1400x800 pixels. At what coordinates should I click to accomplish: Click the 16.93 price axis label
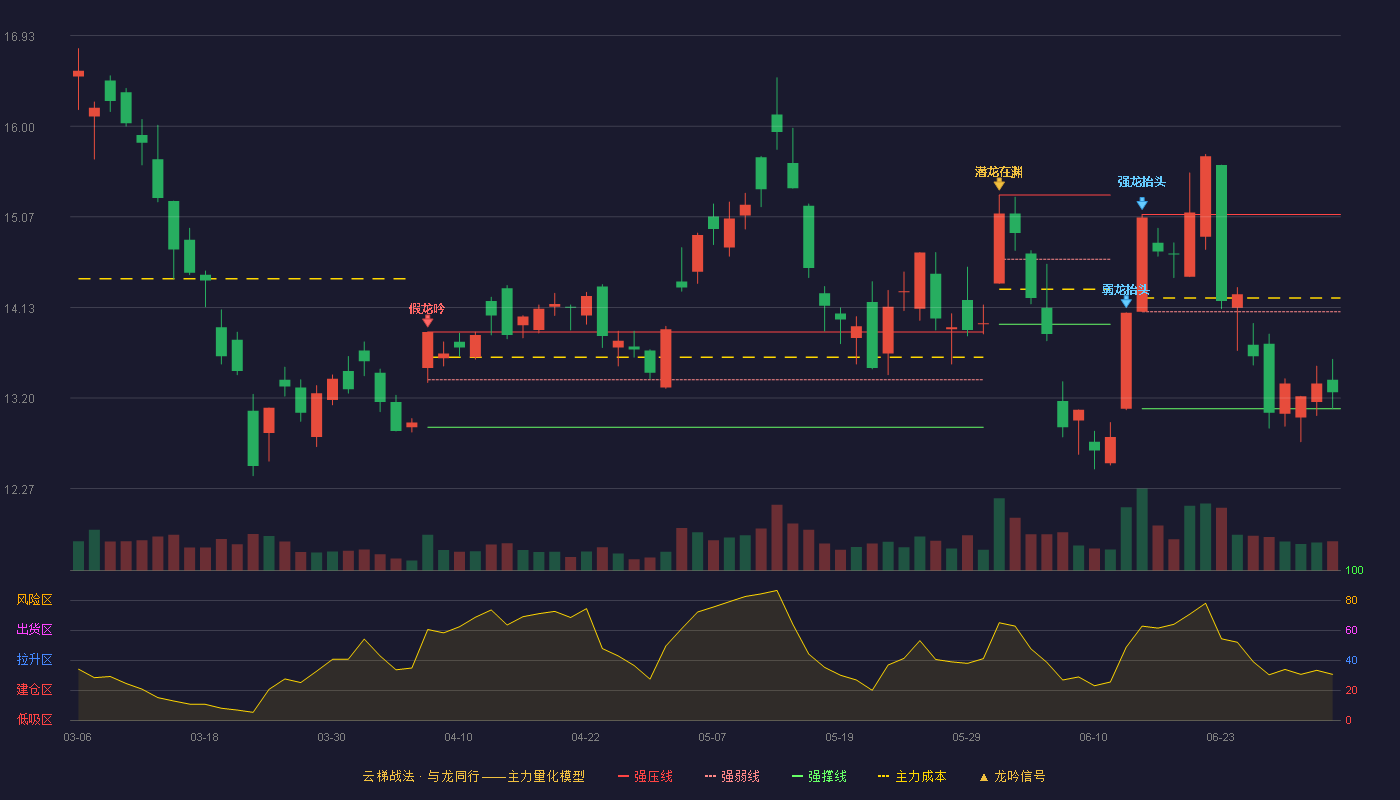(19, 37)
